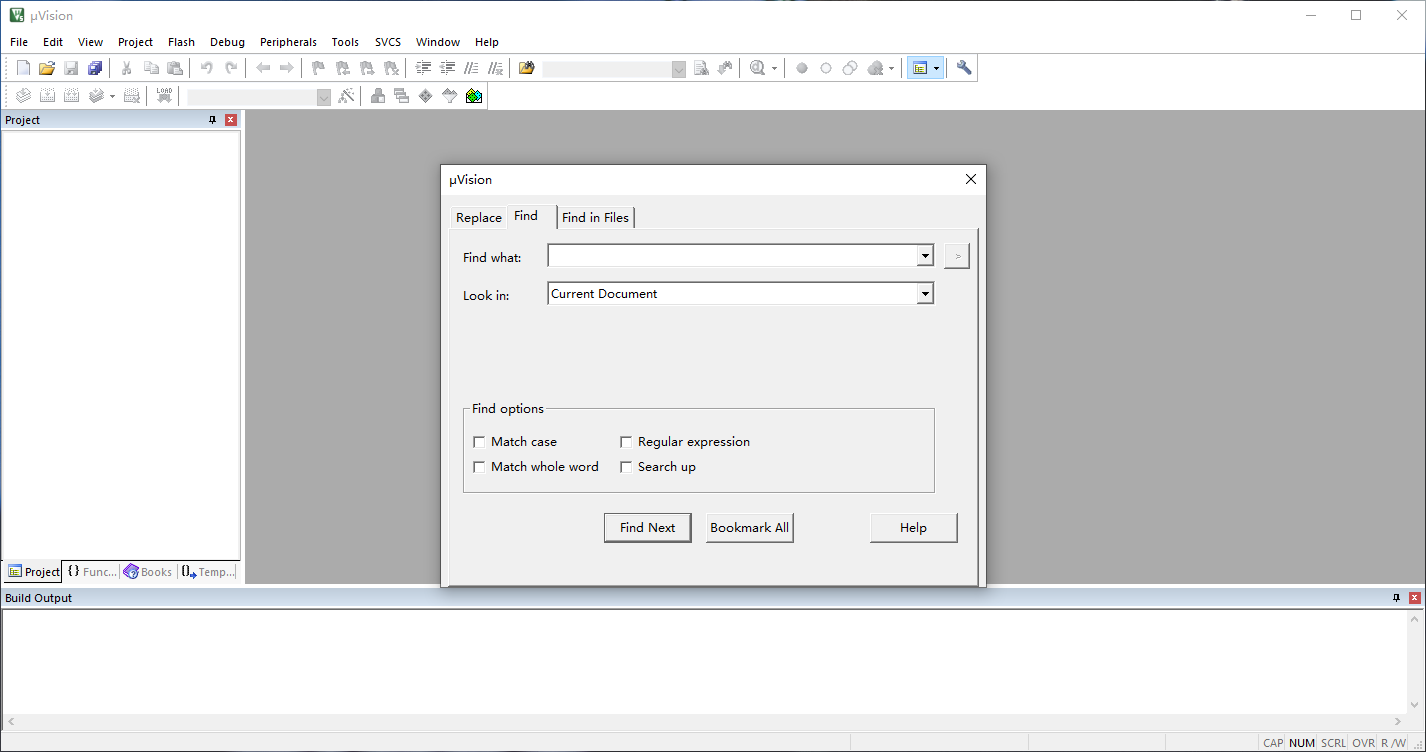Open Find in Files toolbar icon
1426x752 pixels.
(527, 68)
